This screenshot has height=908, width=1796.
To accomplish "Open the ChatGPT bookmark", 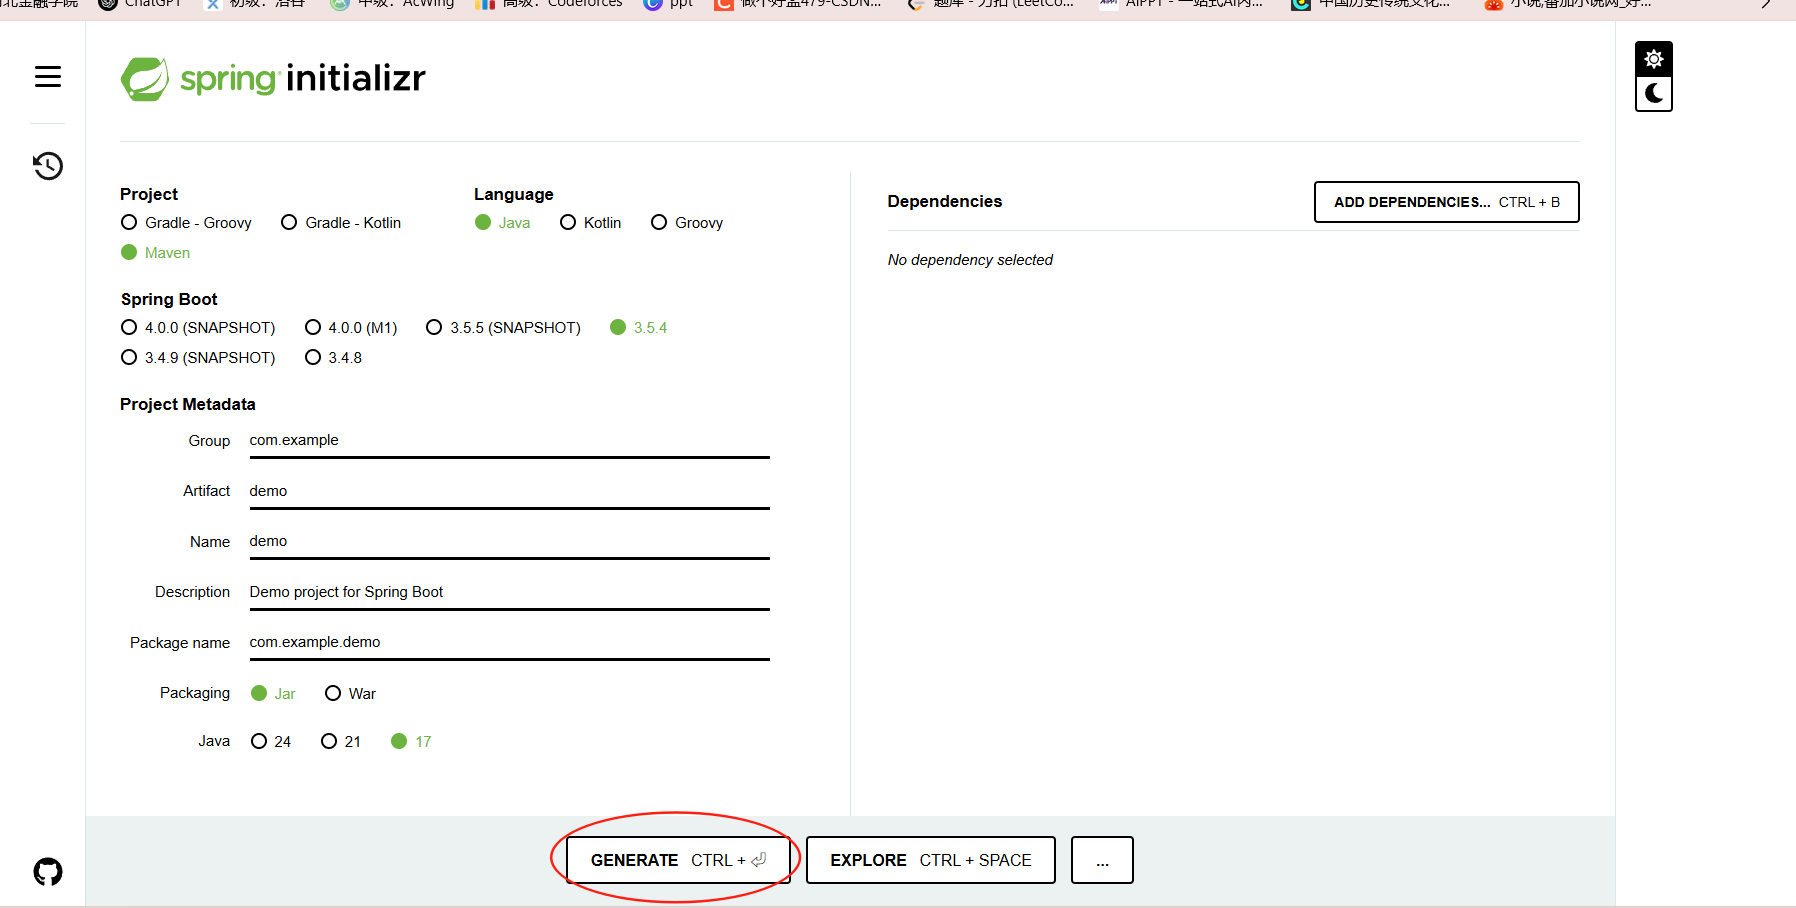I will point(141,4).
